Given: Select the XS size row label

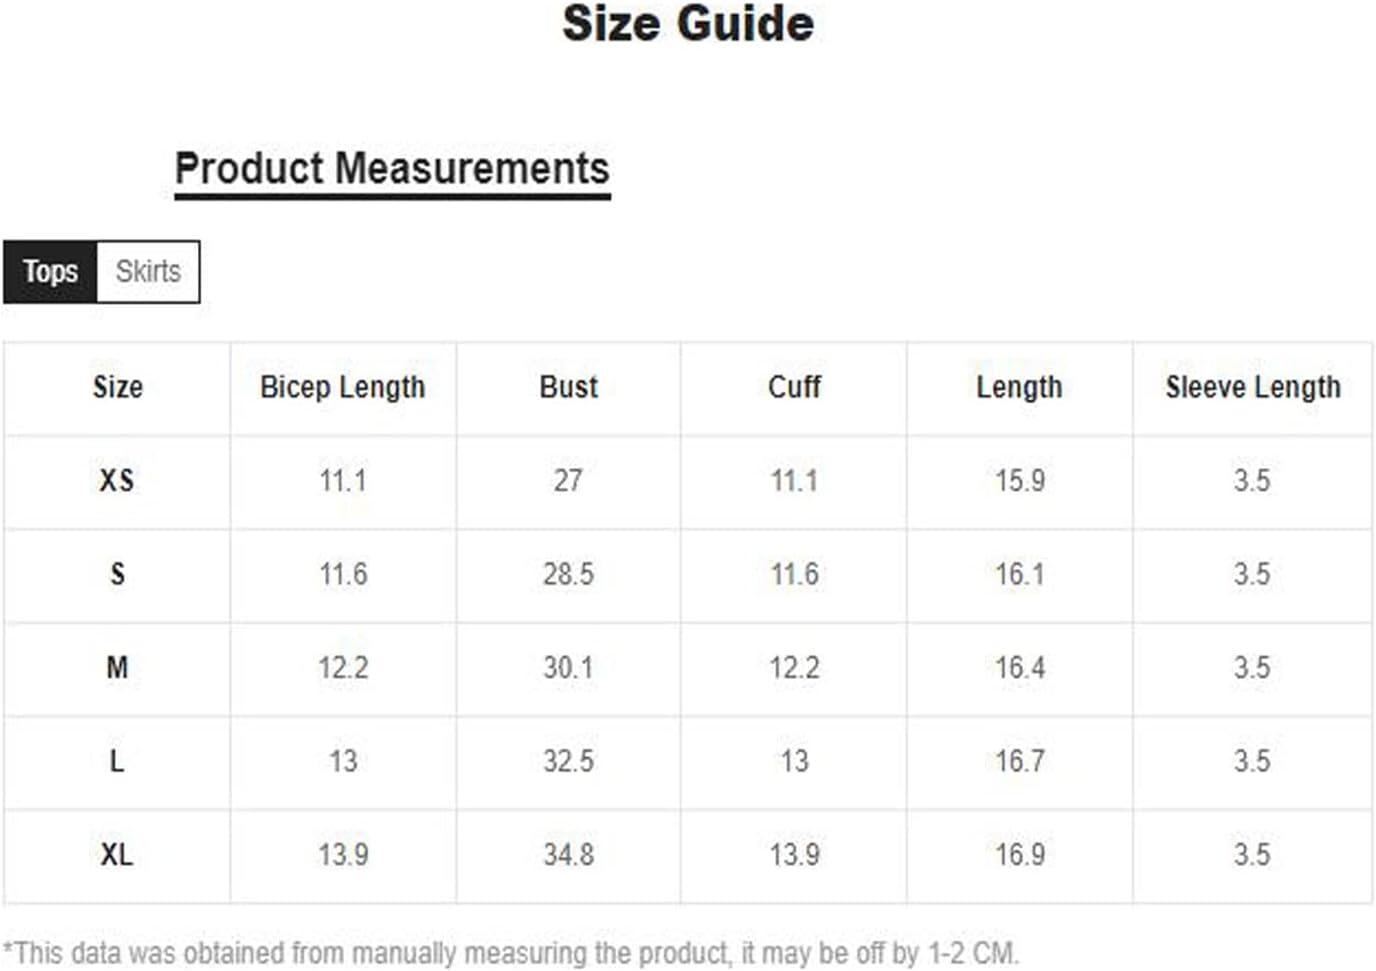Looking at the screenshot, I should tap(117, 481).
